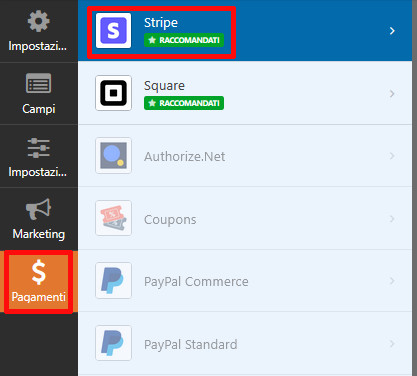The image size is (417, 376).
Task: Expand the Authorize.Net row chevron
Action: (392, 156)
